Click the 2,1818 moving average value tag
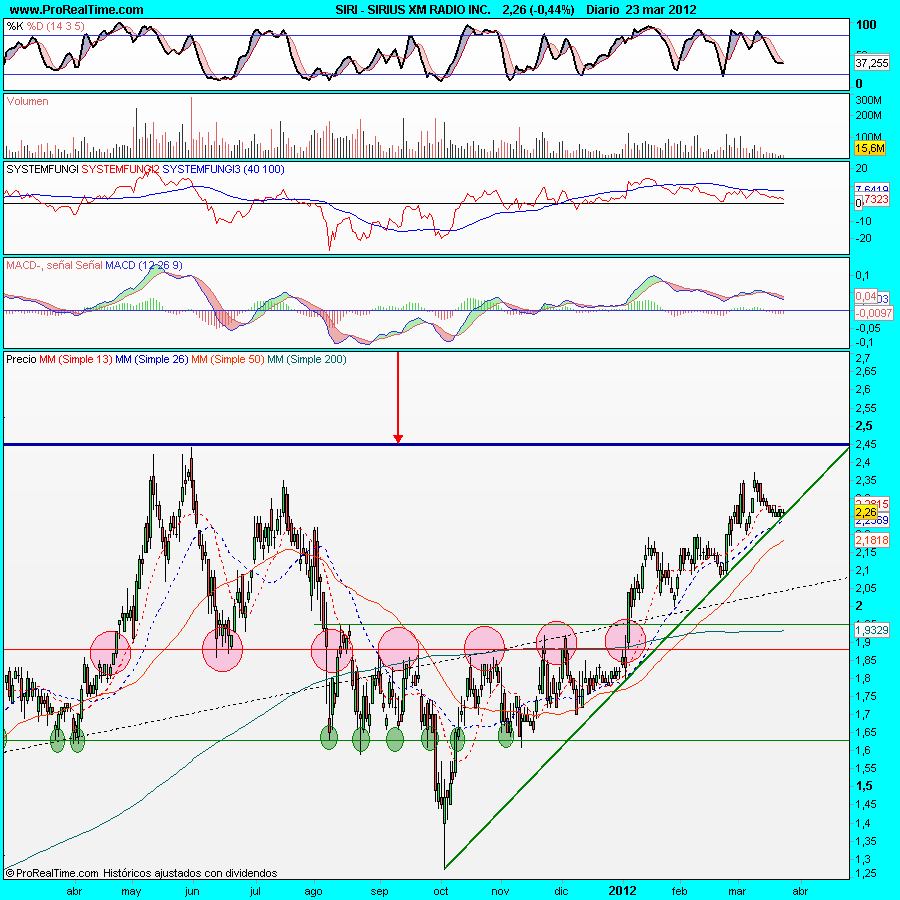Image resolution: width=900 pixels, height=900 pixels. coord(871,540)
